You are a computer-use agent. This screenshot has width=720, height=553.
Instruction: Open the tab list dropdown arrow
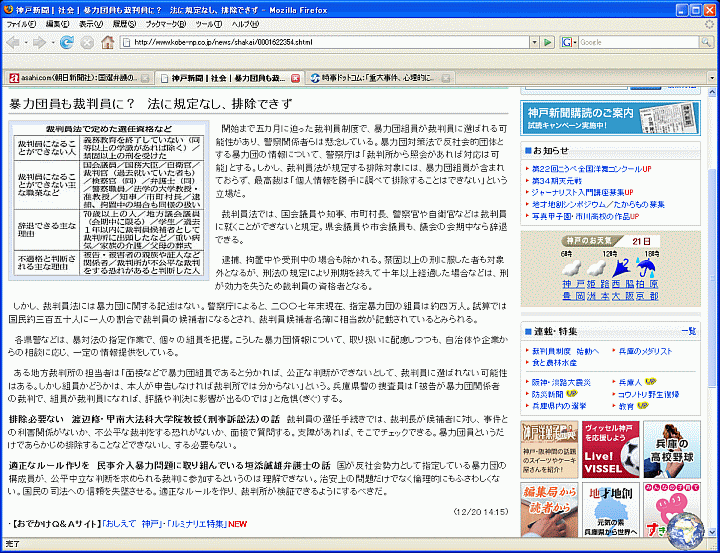point(711,77)
